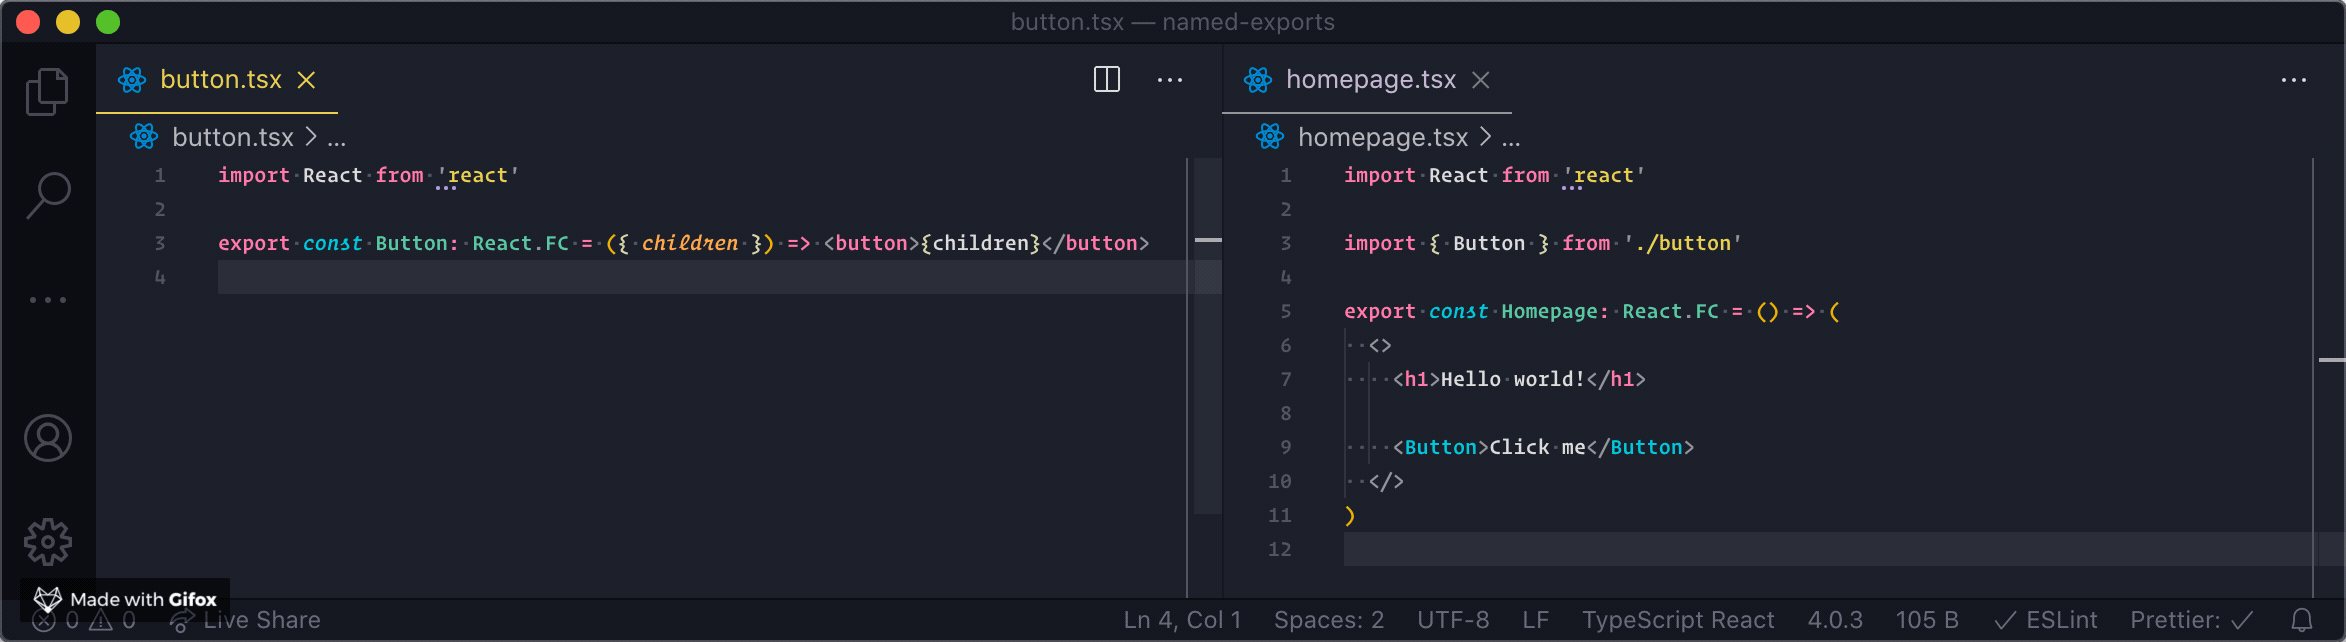Click the React icon in button.tsx breadcrumb
The image size is (2346, 642).
tap(144, 137)
